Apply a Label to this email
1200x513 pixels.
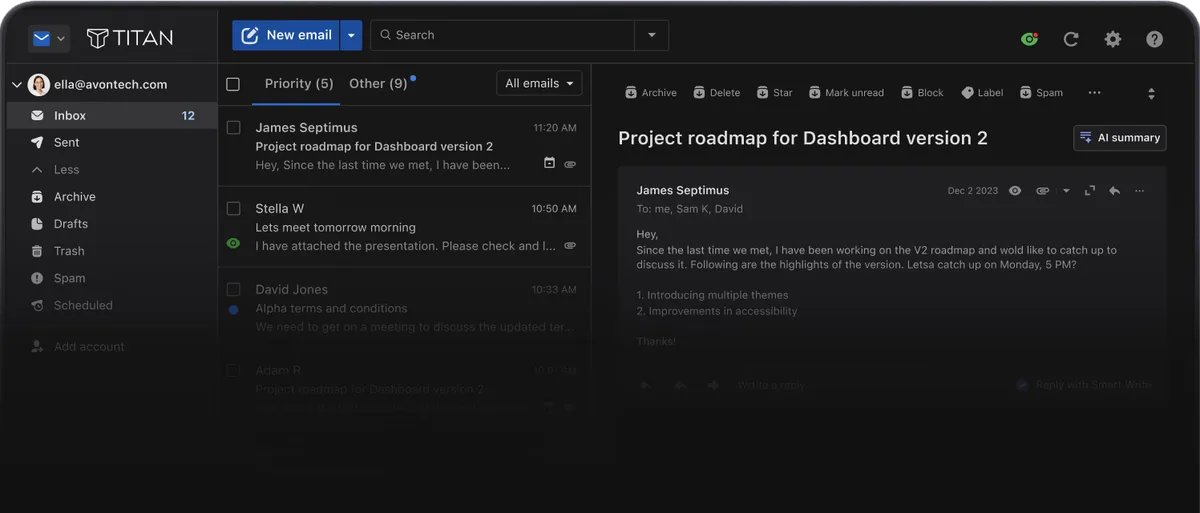tap(982, 92)
